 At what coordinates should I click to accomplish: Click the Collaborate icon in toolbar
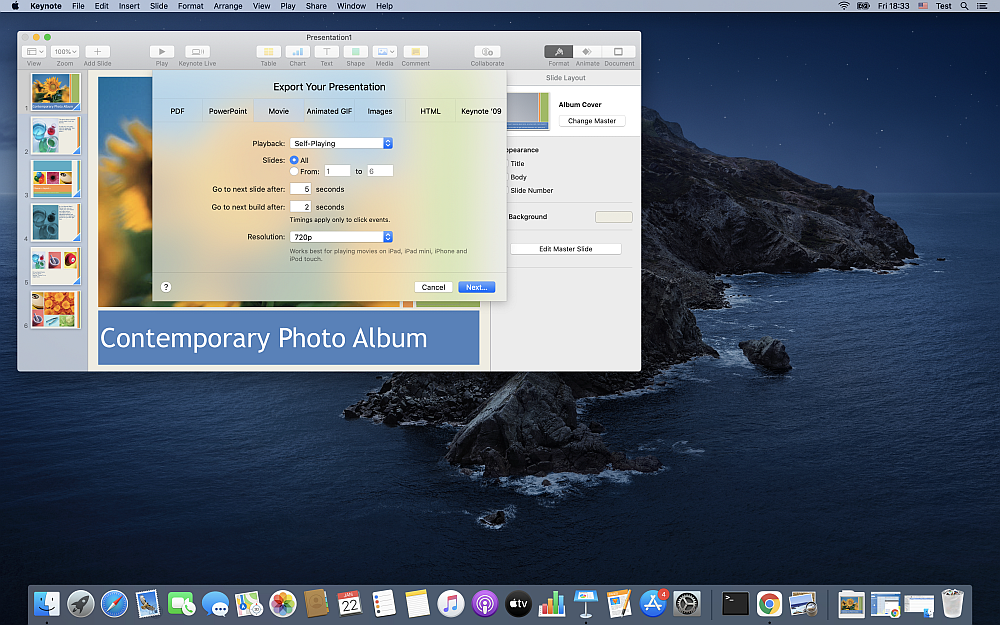pyautogui.click(x=487, y=51)
